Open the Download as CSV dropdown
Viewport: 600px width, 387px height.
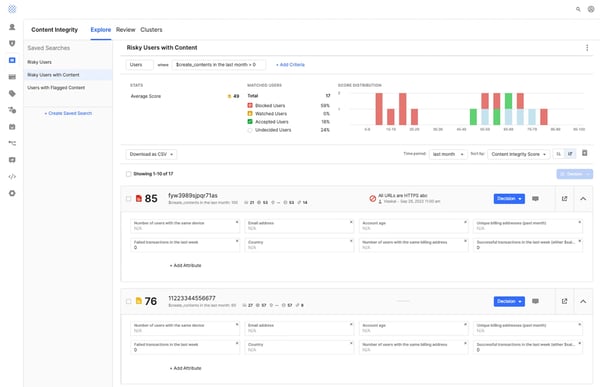pyautogui.click(x=151, y=154)
